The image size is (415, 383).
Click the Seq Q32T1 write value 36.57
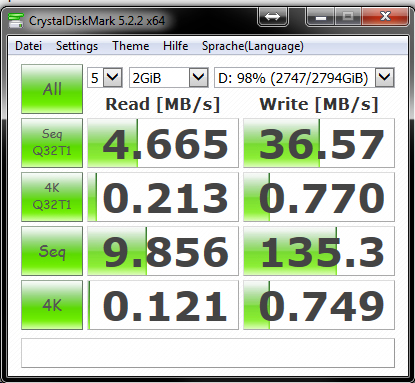click(319, 143)
